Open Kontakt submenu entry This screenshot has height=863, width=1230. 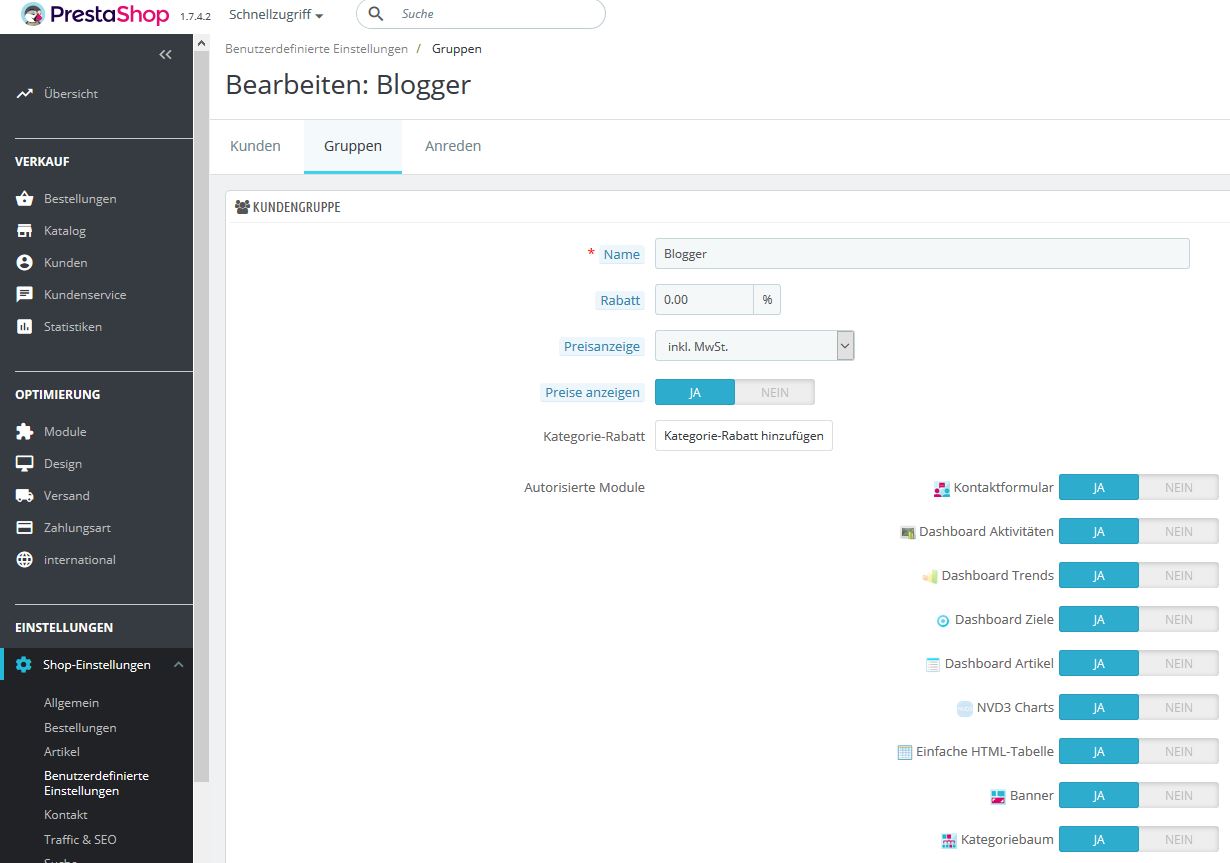(66, 815)
